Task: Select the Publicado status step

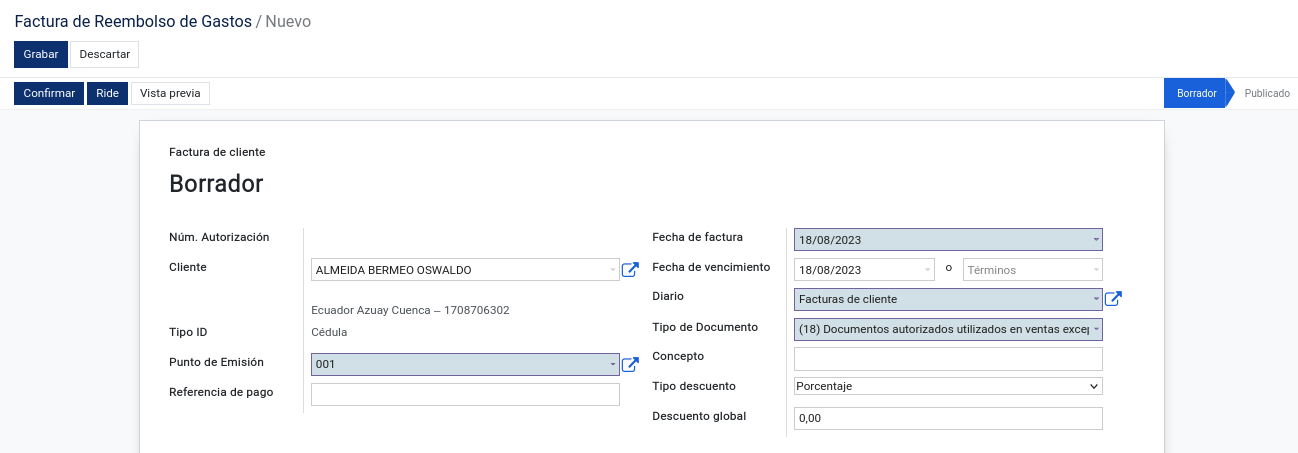Action: pos(1266,93)
